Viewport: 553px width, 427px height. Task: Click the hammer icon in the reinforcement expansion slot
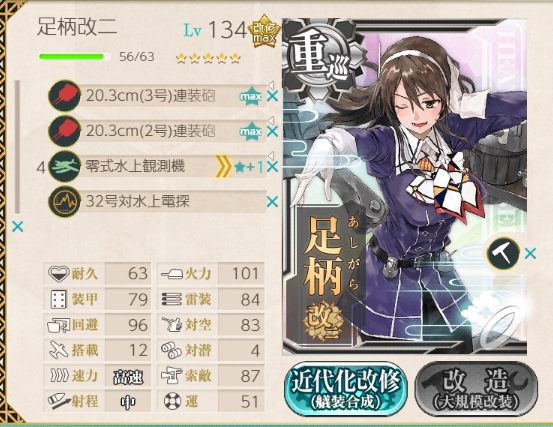(503, 253)
